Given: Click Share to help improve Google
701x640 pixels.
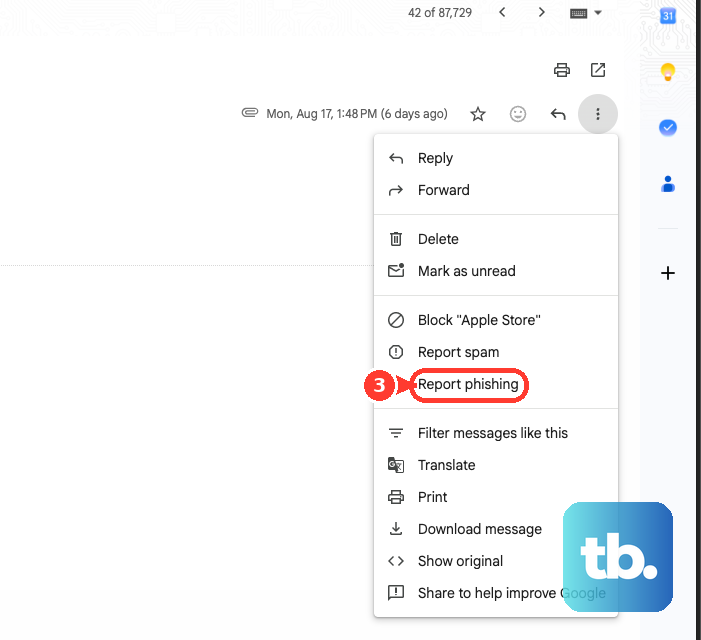Looking at the screenshot, I should [x=496, y=593].
